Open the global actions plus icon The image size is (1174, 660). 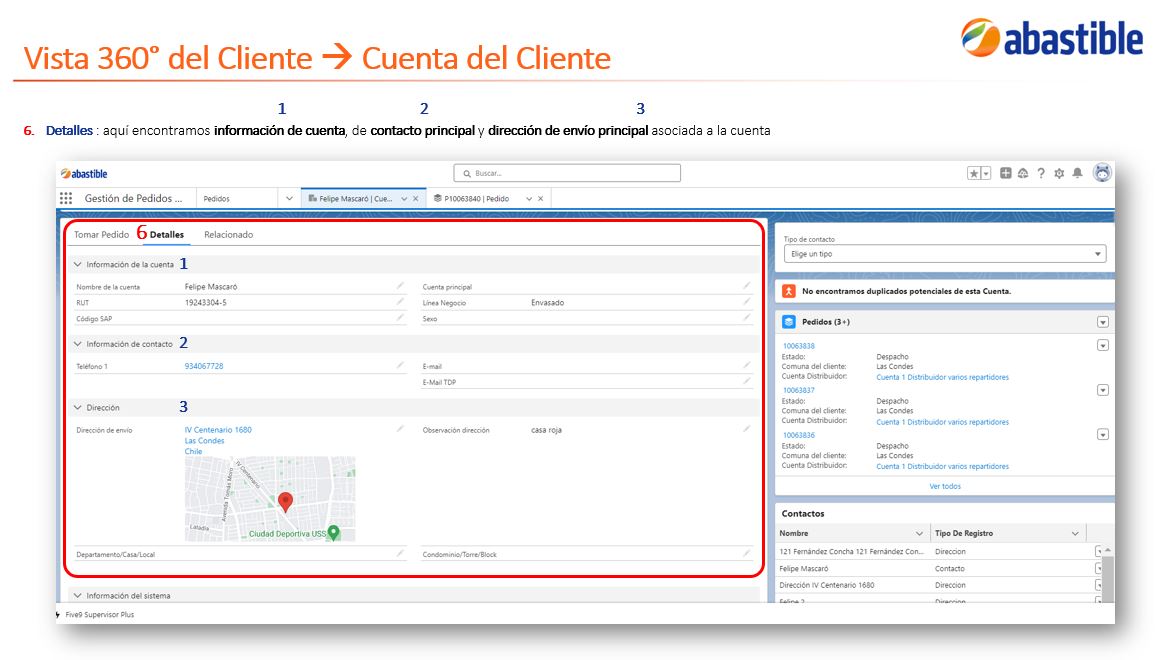coord(1006,174)
